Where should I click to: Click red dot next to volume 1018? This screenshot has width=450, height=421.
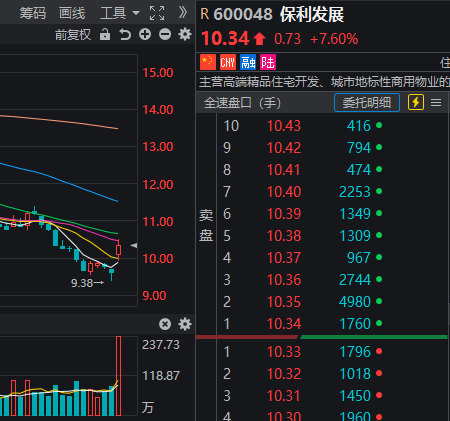click(379, 373)
